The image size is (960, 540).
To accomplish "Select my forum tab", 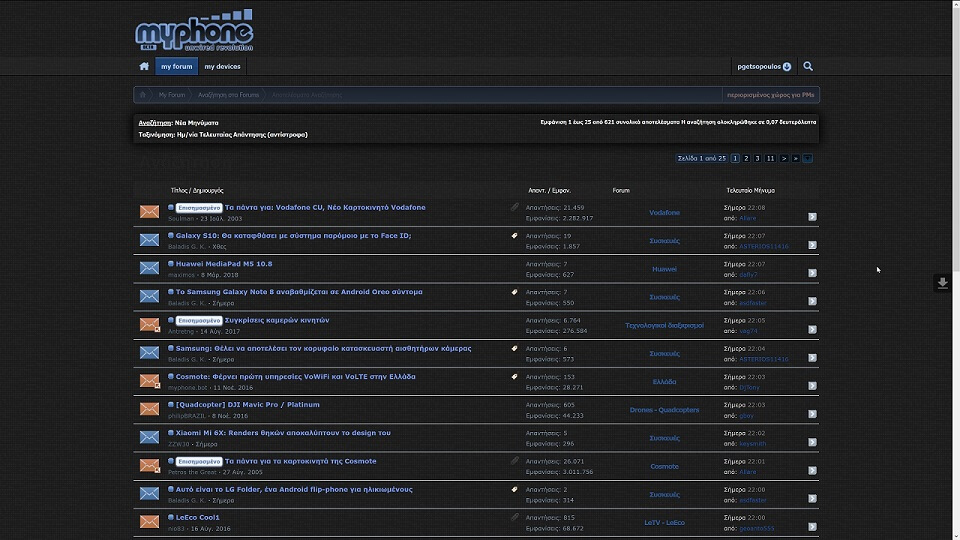I will pyautogui.click(x=176, y=66).
